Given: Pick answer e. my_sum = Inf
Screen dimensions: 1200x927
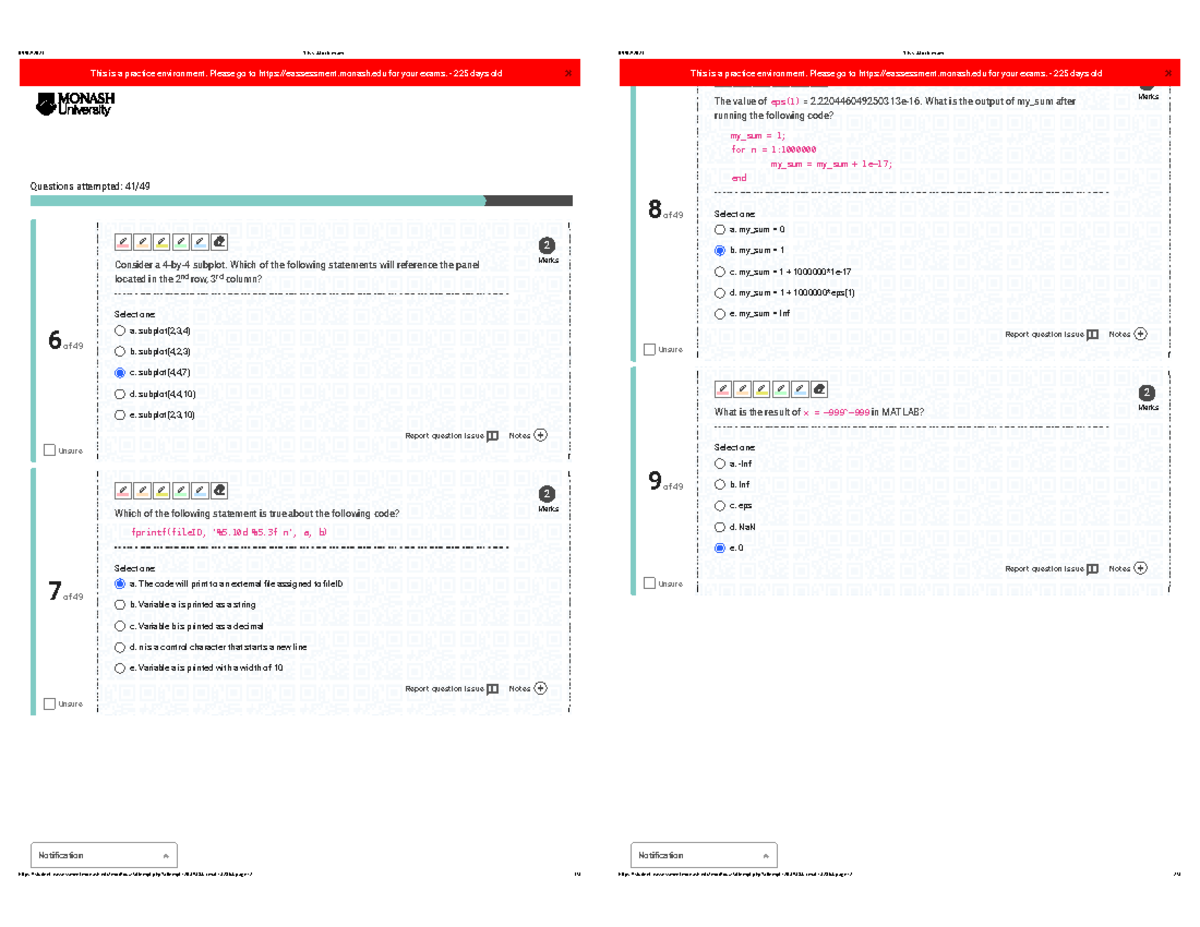Looking at the screenshot, I should coord(720,314).
